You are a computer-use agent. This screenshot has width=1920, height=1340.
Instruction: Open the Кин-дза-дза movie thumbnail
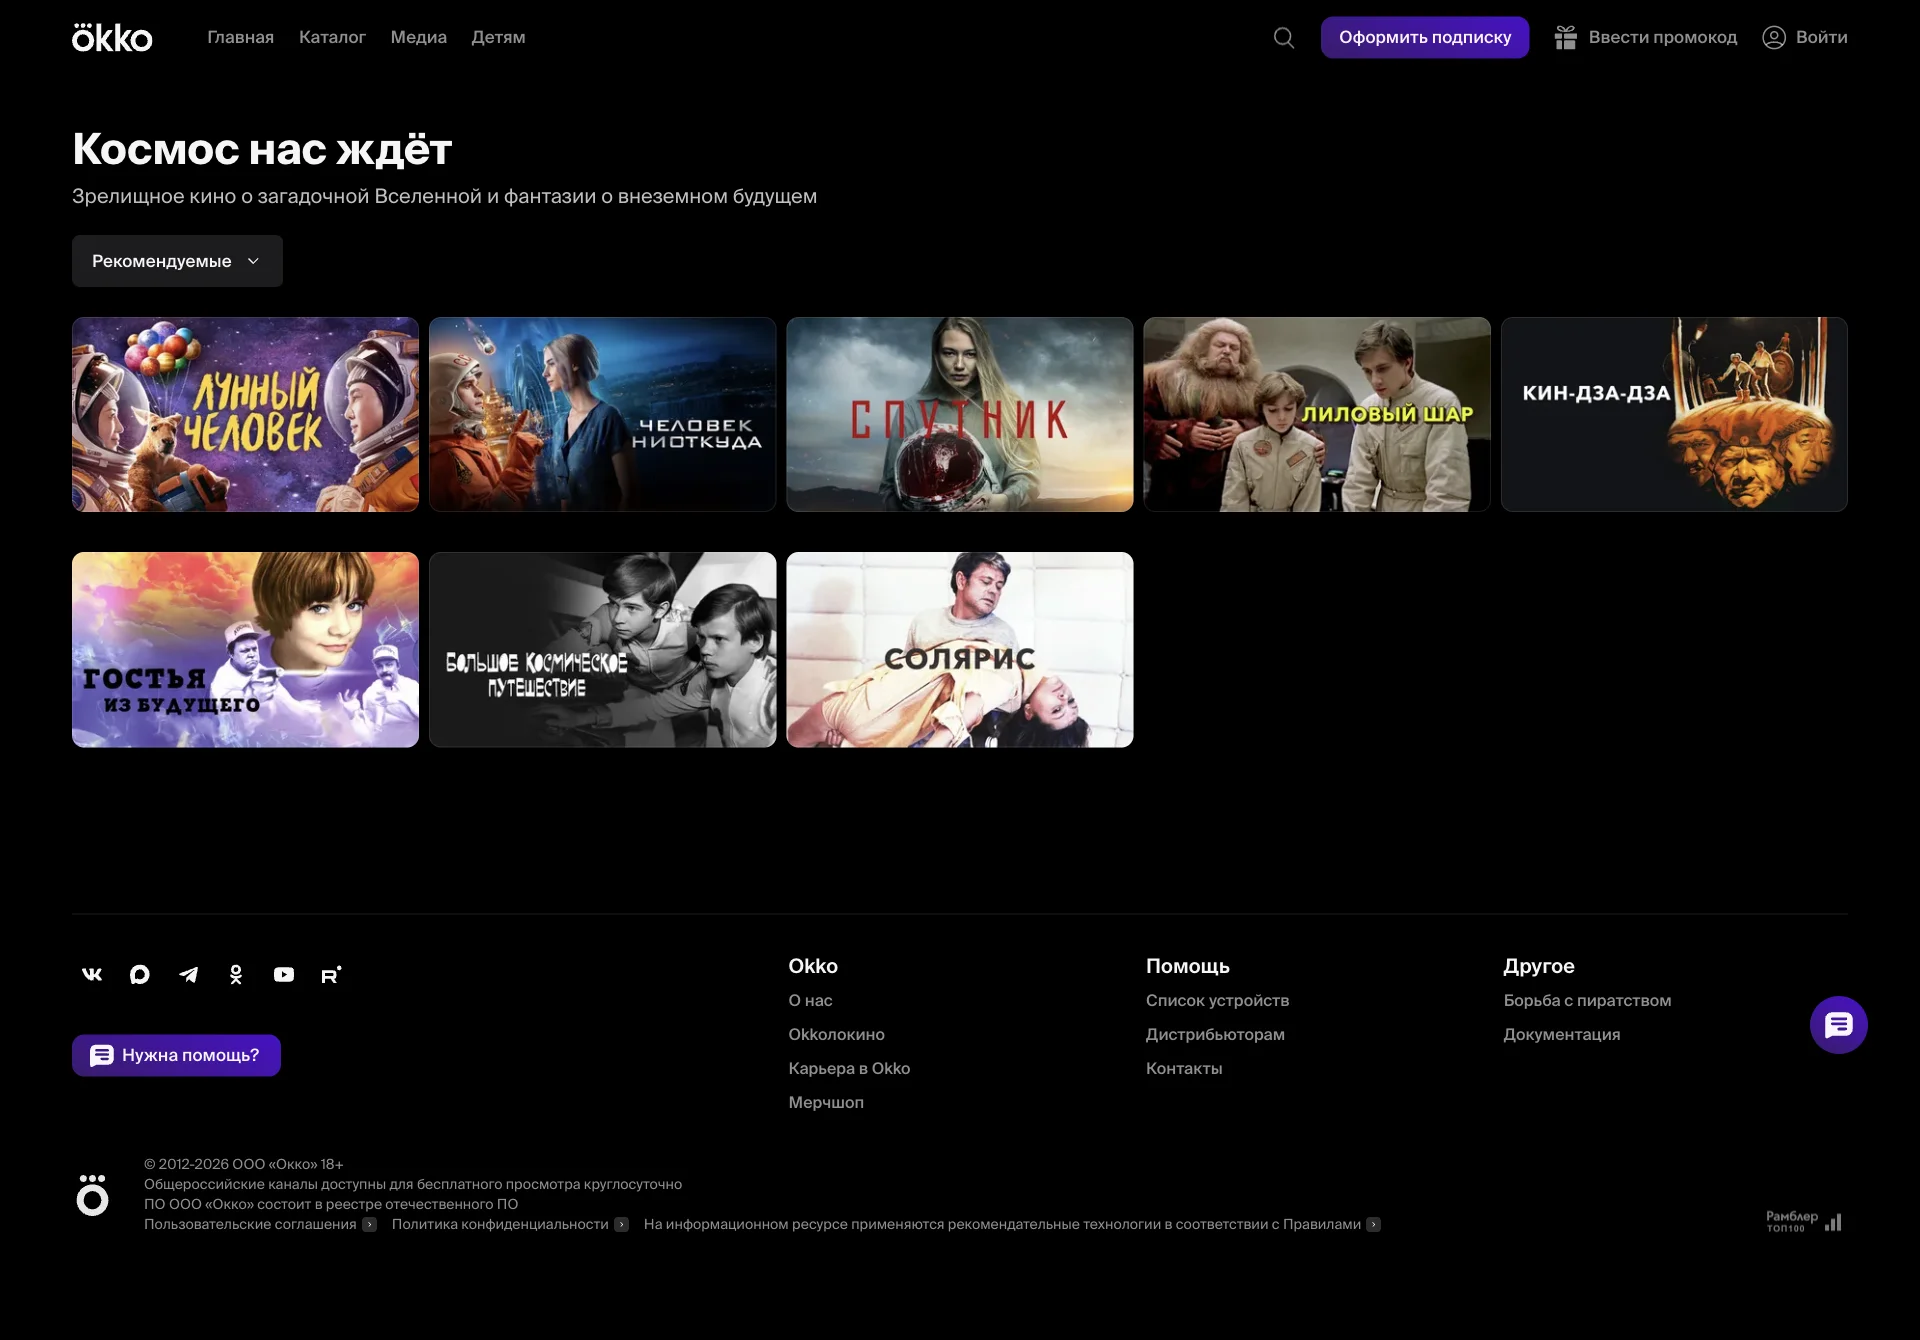point(1674,414)
